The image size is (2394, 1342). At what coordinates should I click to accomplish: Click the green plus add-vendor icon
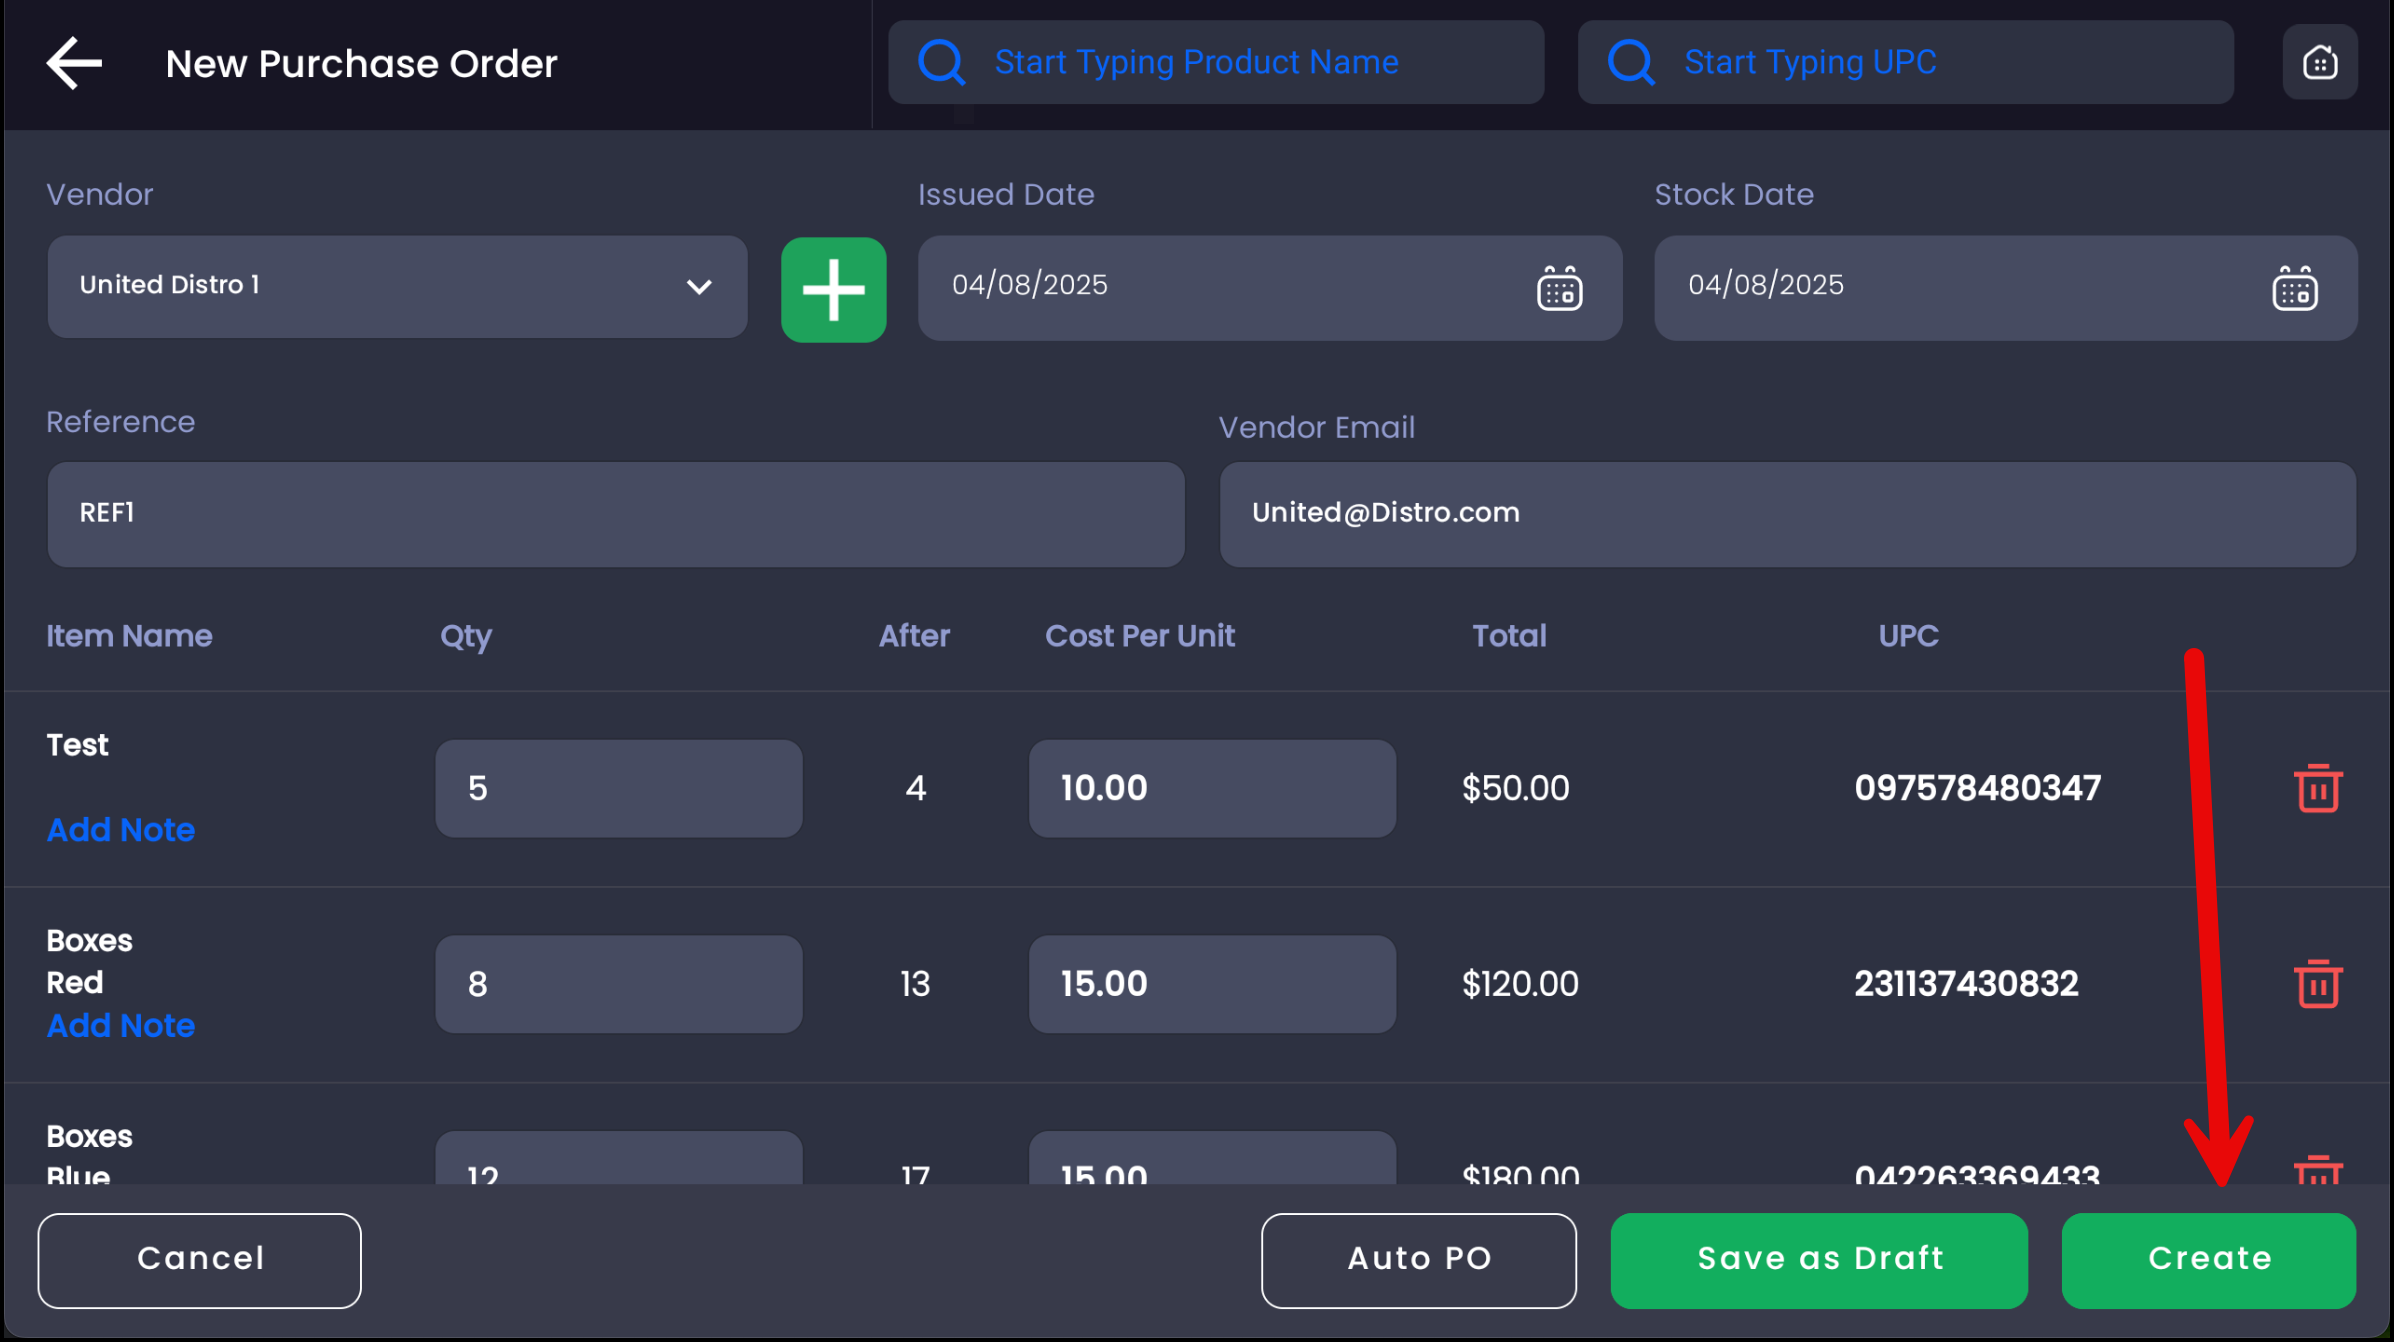click(x=833, y=290)
